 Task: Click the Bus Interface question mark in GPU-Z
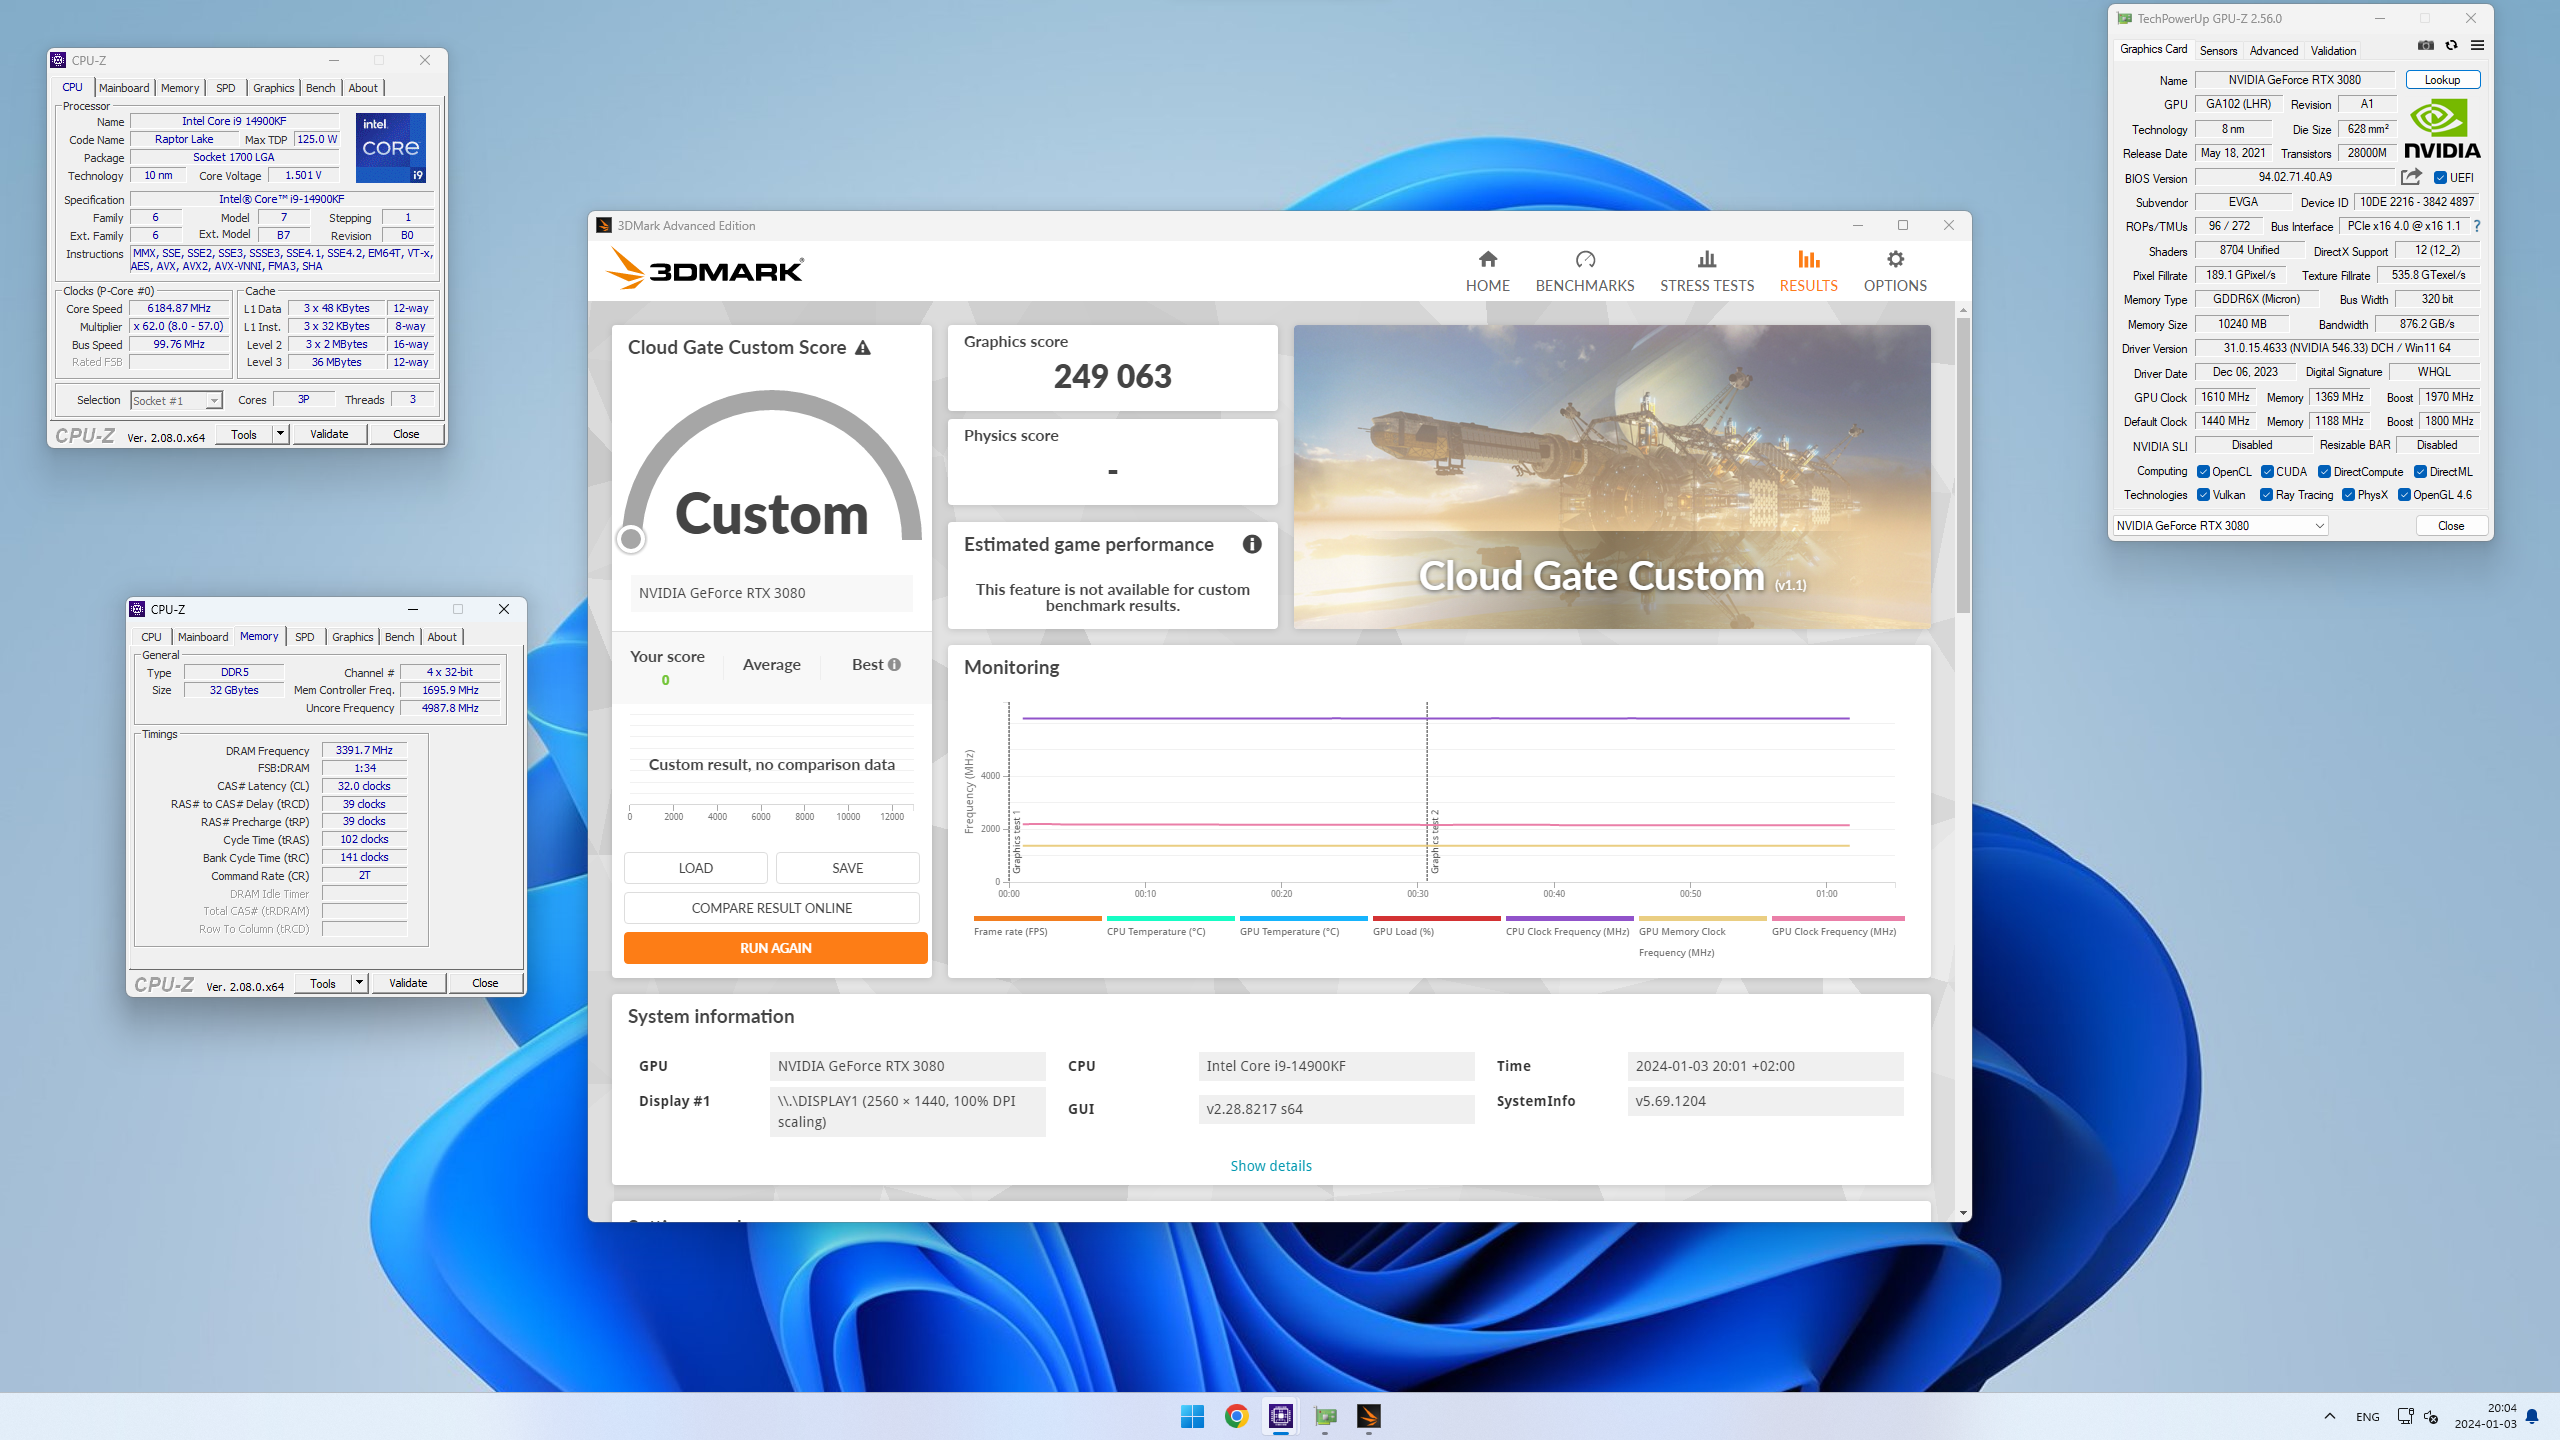(x=2477, y=227)
